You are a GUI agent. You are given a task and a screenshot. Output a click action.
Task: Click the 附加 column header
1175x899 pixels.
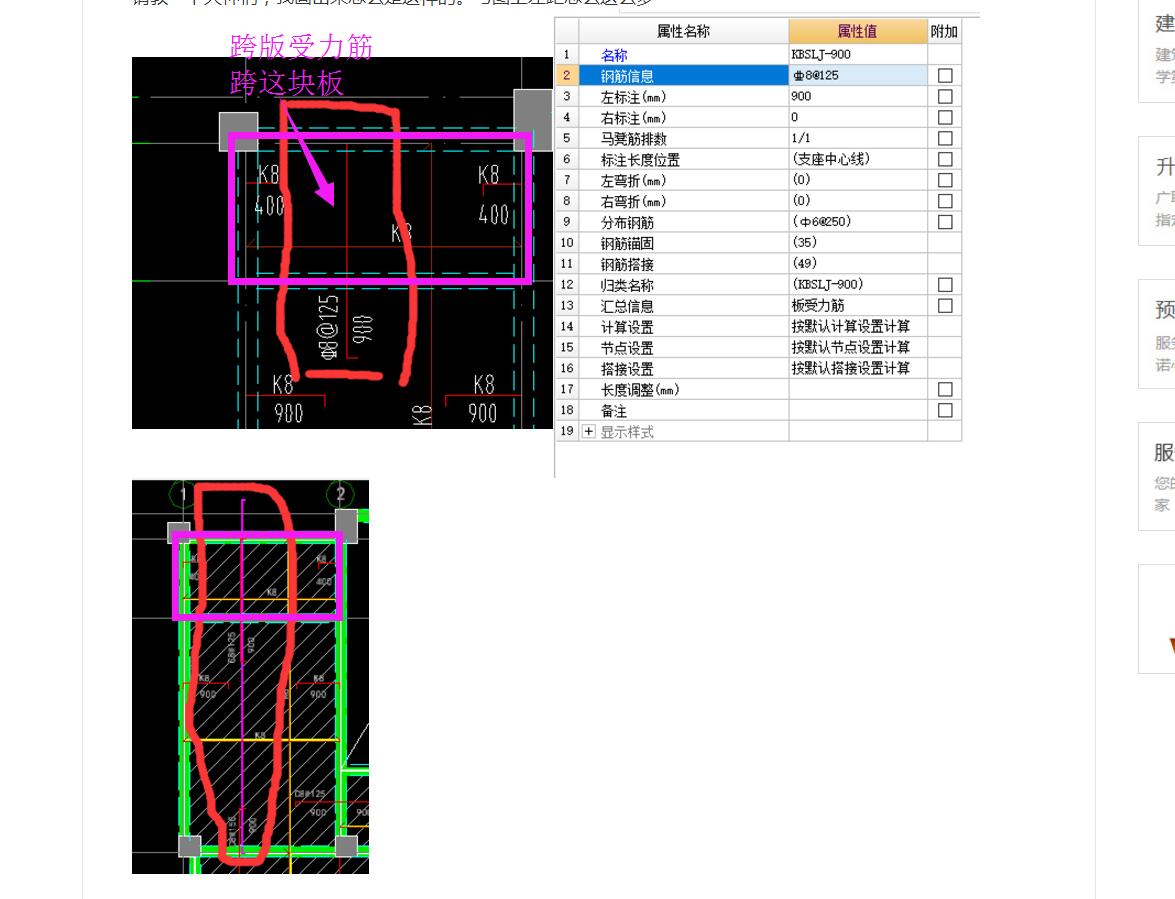click(944, 31)
